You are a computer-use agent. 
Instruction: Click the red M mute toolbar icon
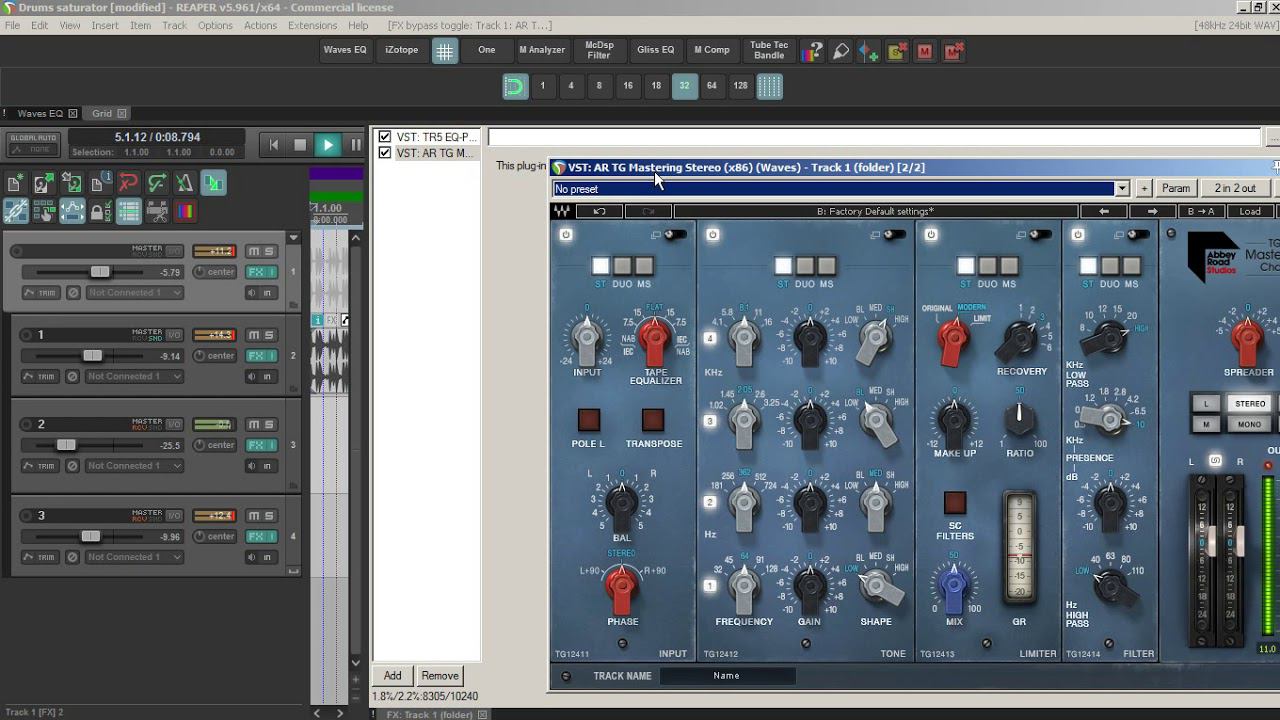925,51
